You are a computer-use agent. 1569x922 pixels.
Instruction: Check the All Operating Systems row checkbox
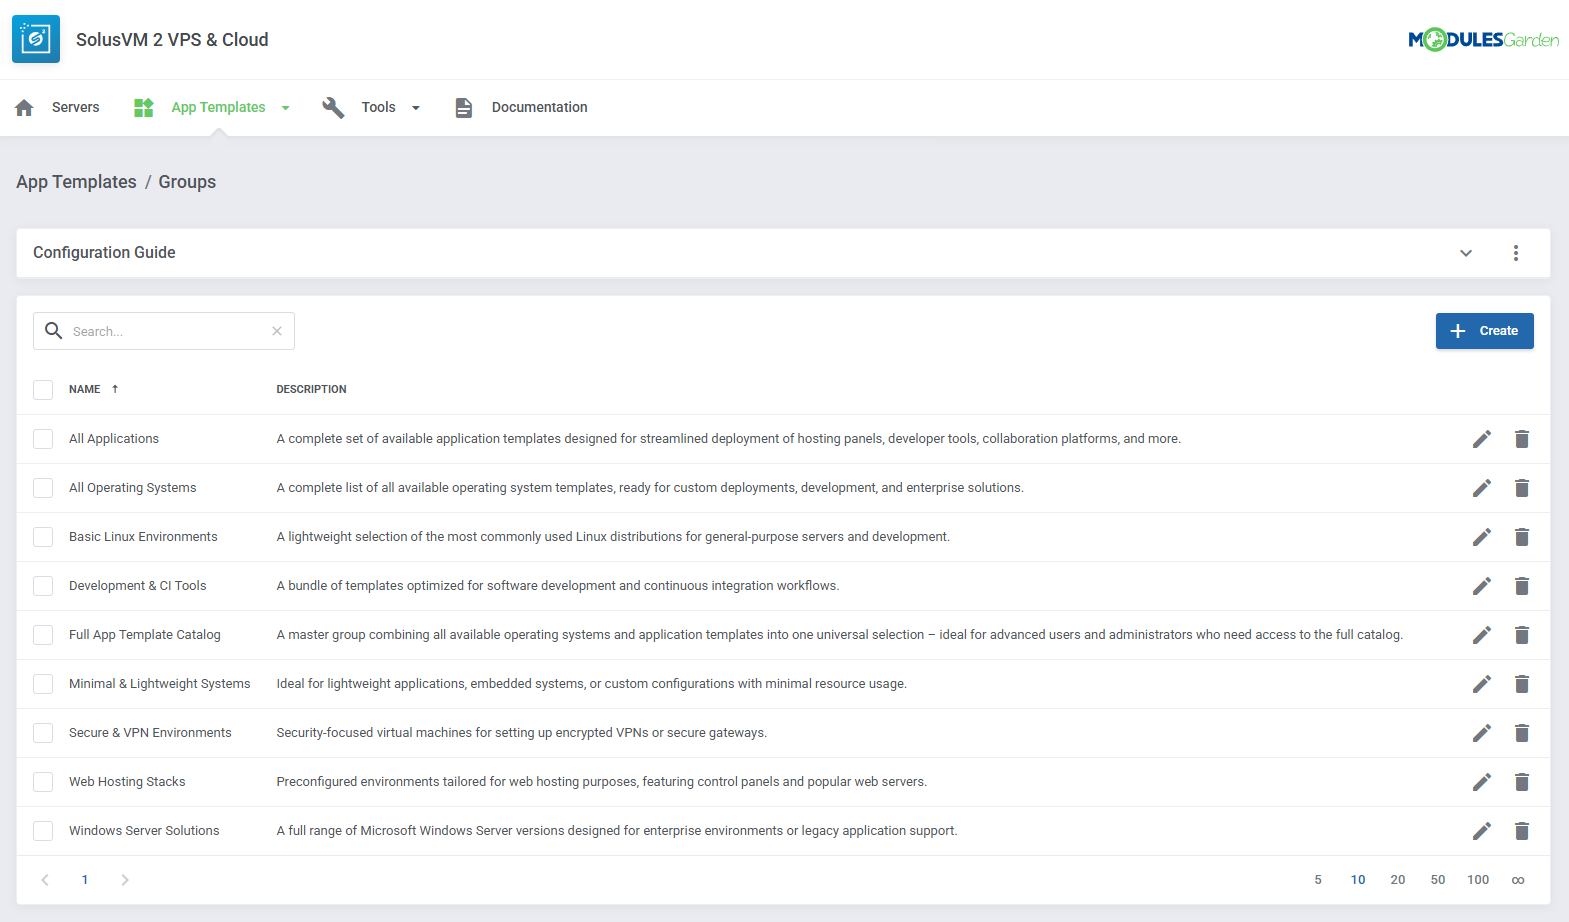tap(43, 488)
